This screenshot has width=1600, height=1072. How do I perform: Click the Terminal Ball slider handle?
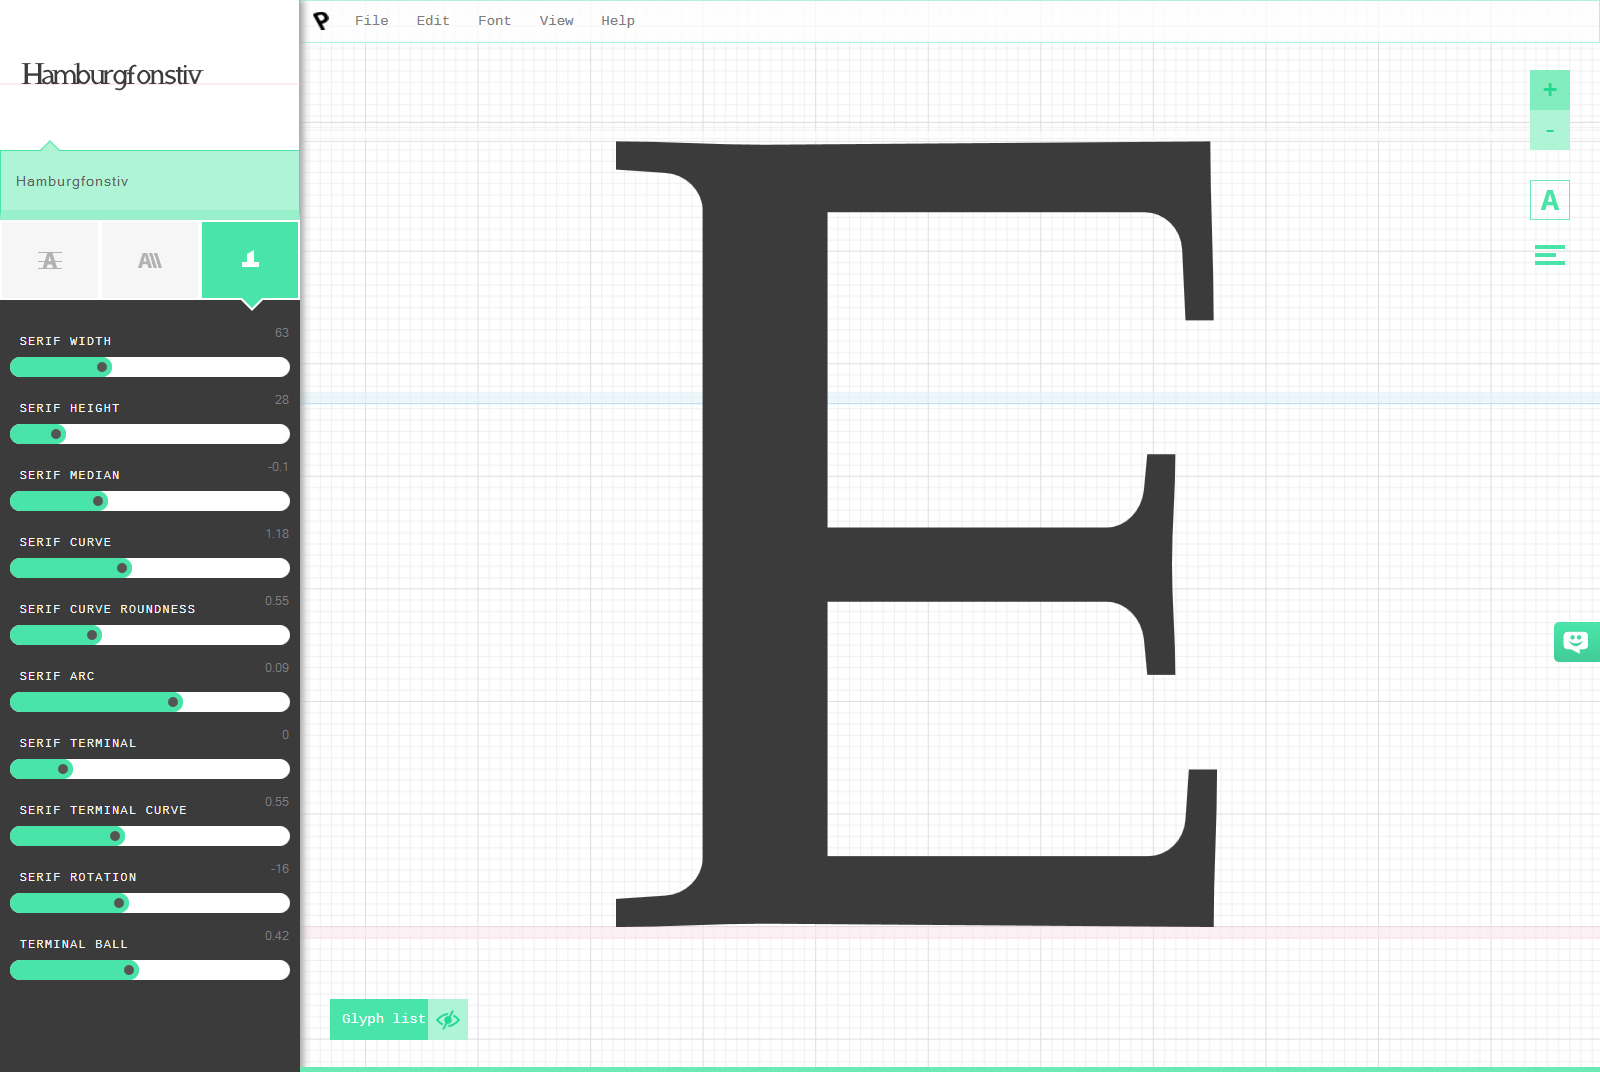129,970
